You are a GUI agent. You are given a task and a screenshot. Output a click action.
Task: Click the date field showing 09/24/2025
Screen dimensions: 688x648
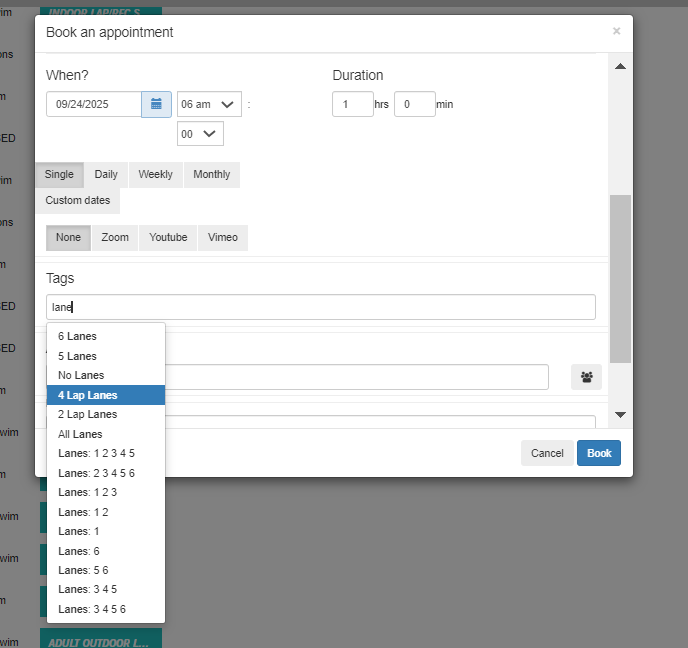pyautogui.click(x=94, y=104)
